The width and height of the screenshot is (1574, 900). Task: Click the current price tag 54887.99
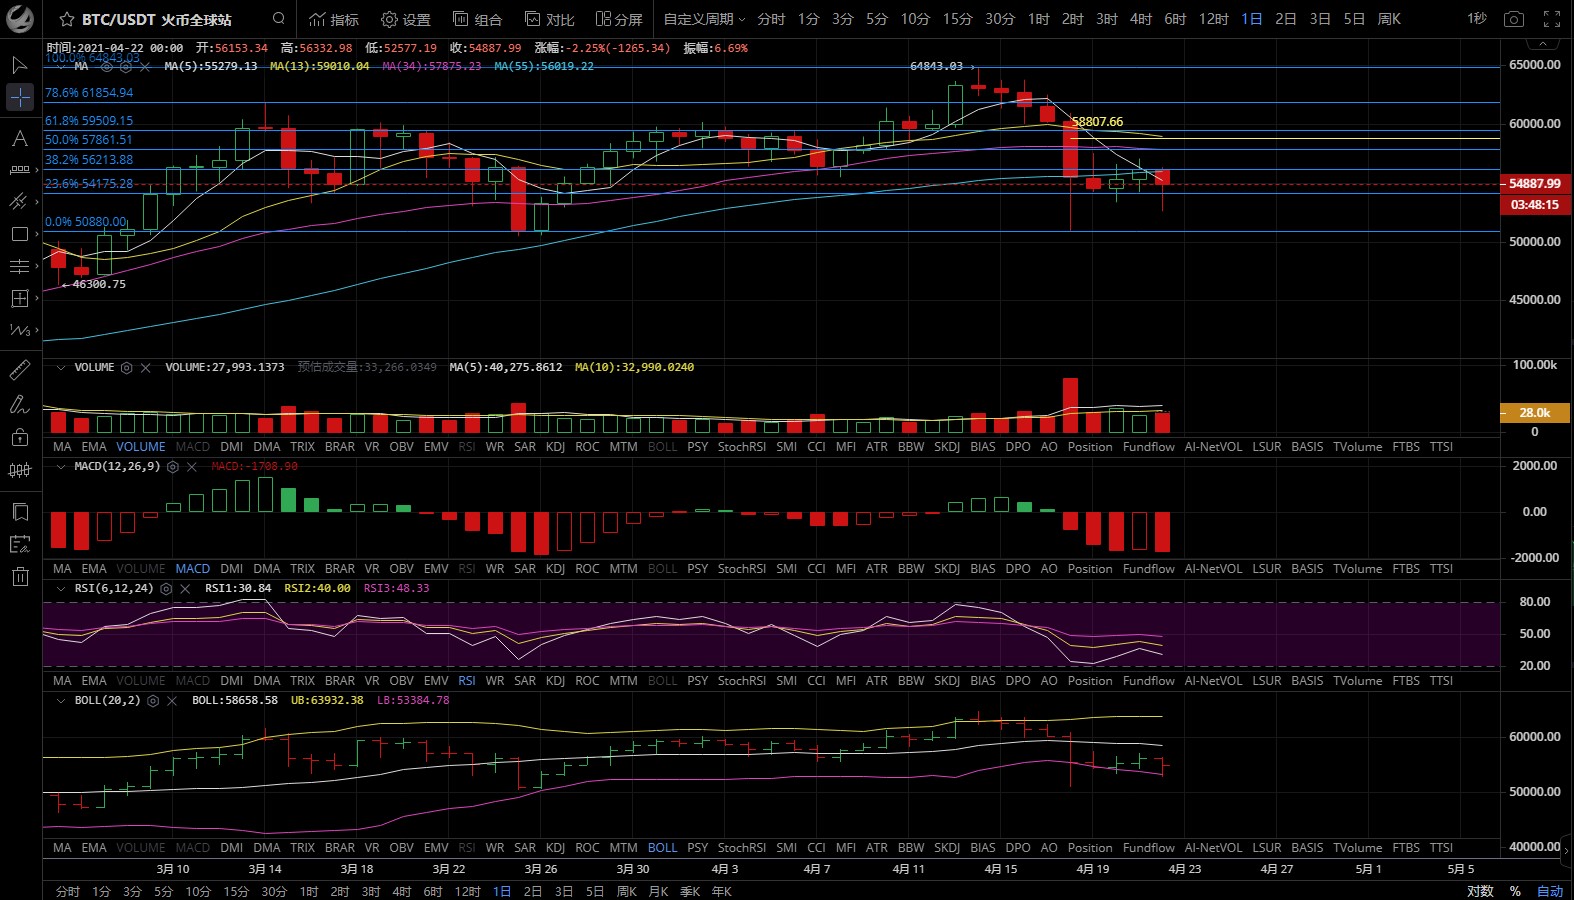(x=1534, y=184)
